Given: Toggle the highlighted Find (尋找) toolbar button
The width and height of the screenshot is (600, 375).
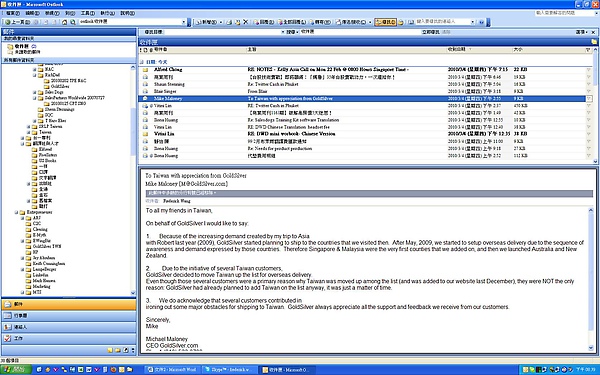Looking at the screenshot, I should tap(385, 22).
